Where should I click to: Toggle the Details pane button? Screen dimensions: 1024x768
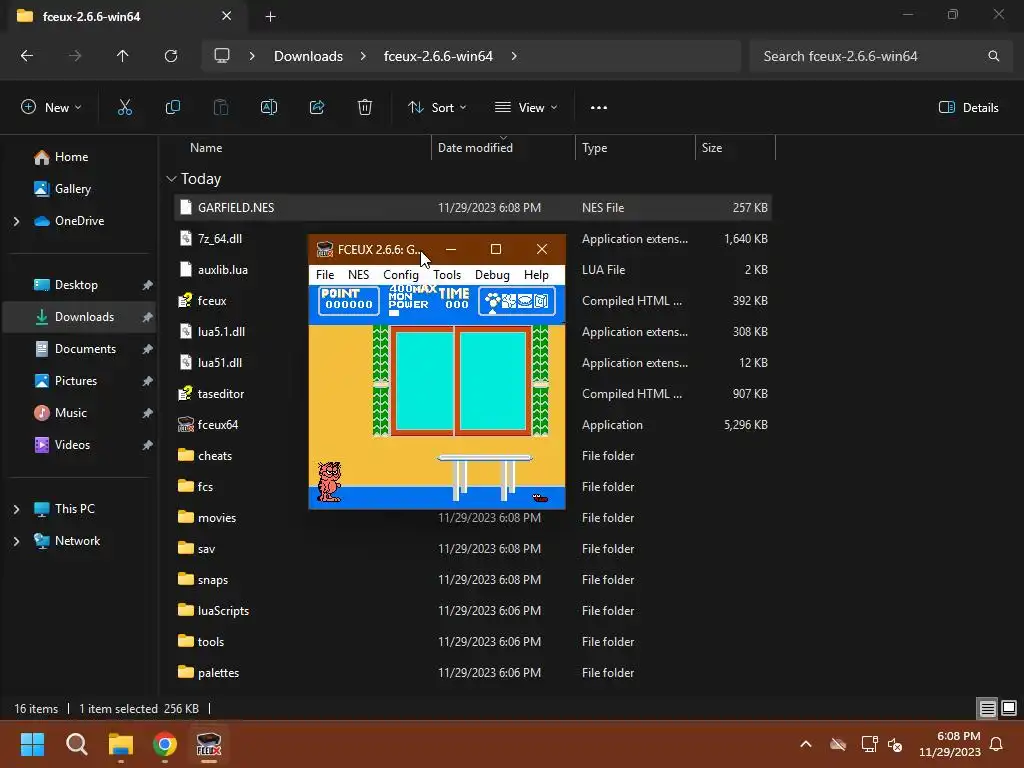(x=968, y=108)
